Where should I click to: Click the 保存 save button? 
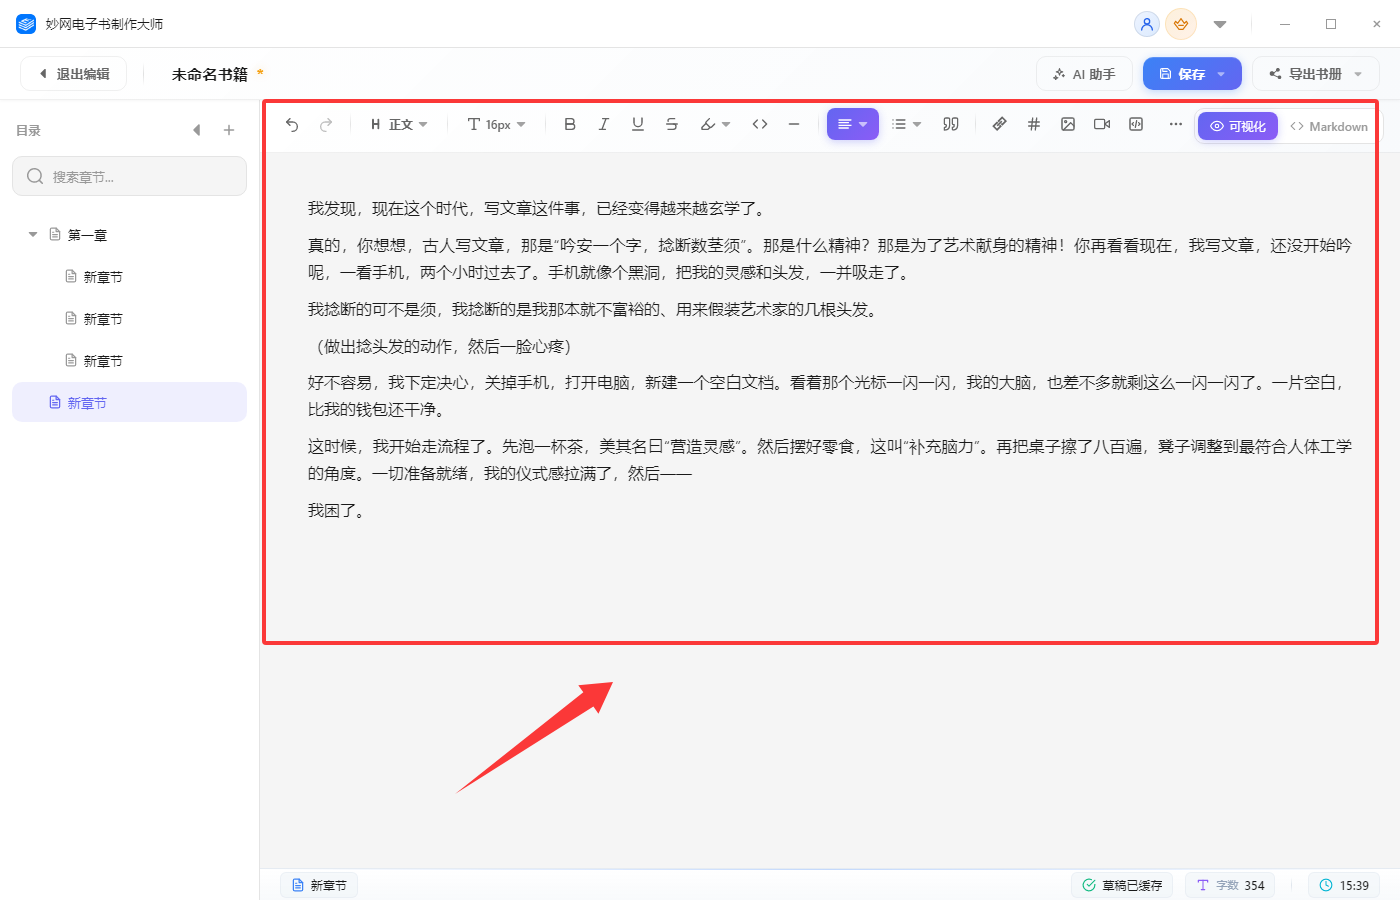click(x=1192, y=74)
